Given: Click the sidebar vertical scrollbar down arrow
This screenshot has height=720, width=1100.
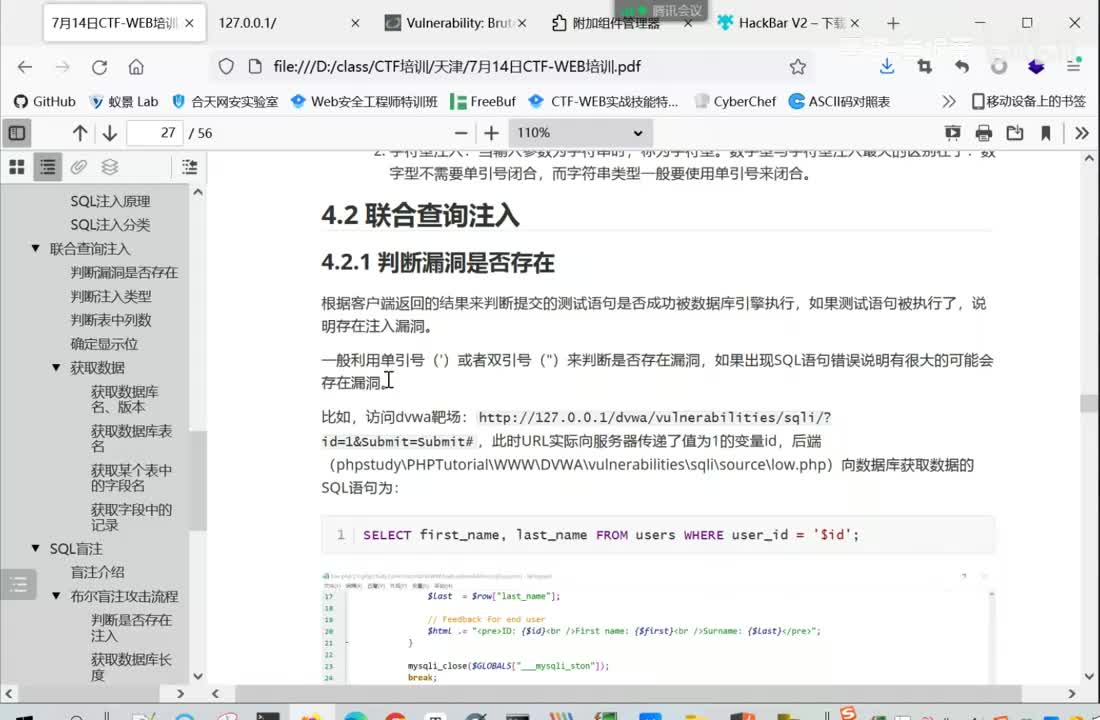Looking at the screenshot, I should [x=198, y=676].
